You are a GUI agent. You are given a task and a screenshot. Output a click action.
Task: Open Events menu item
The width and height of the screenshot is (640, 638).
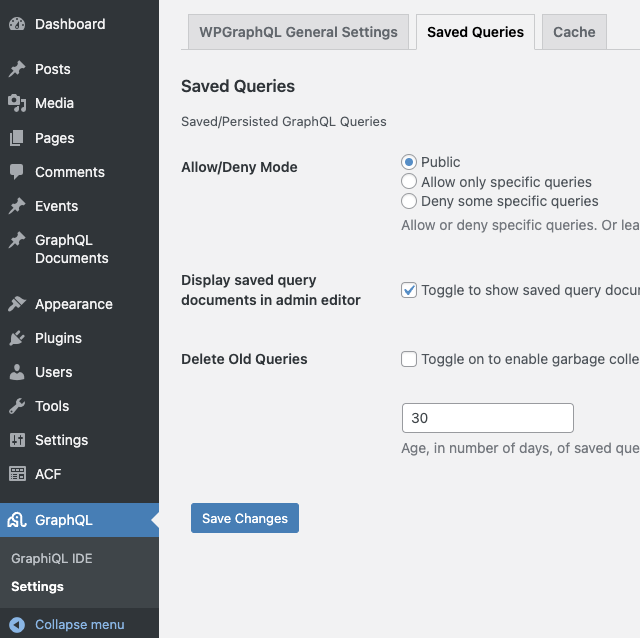click(80, 206)
